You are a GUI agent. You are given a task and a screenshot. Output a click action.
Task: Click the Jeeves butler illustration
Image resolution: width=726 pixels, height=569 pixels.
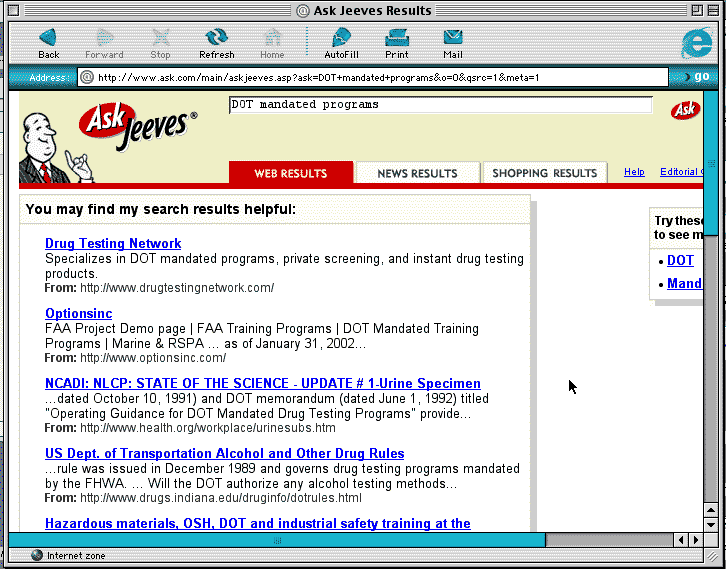click(55, 148)
